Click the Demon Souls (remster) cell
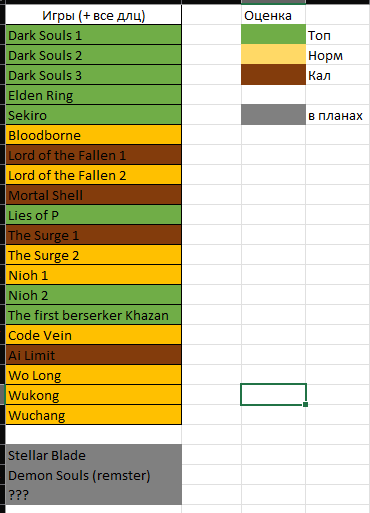The width and height of the screenshot is (370, 513). tap(94, 475)
